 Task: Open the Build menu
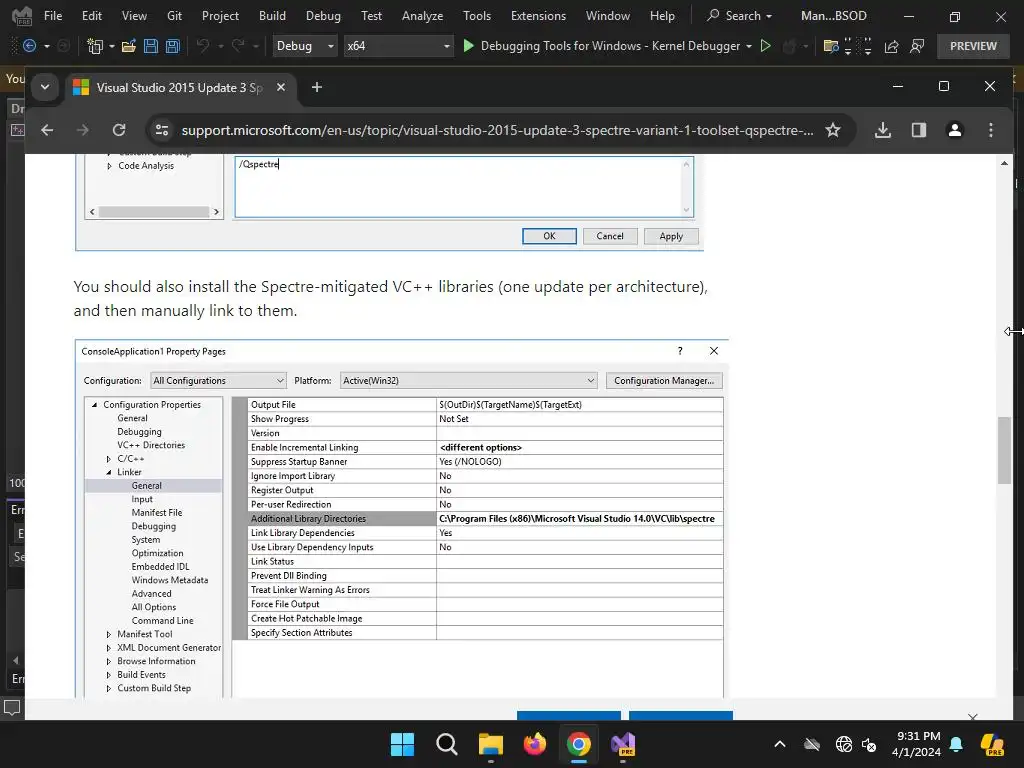click(272, 16)
